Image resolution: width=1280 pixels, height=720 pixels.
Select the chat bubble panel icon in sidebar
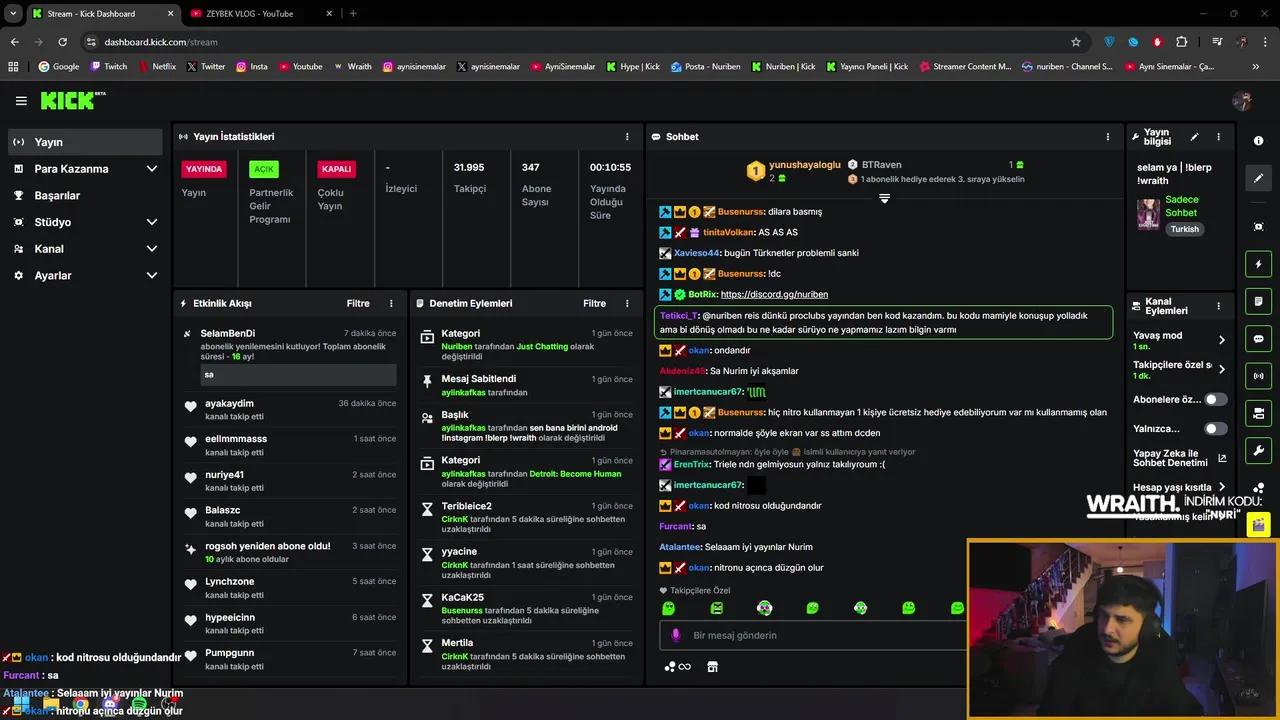[x=1258, y=338]
